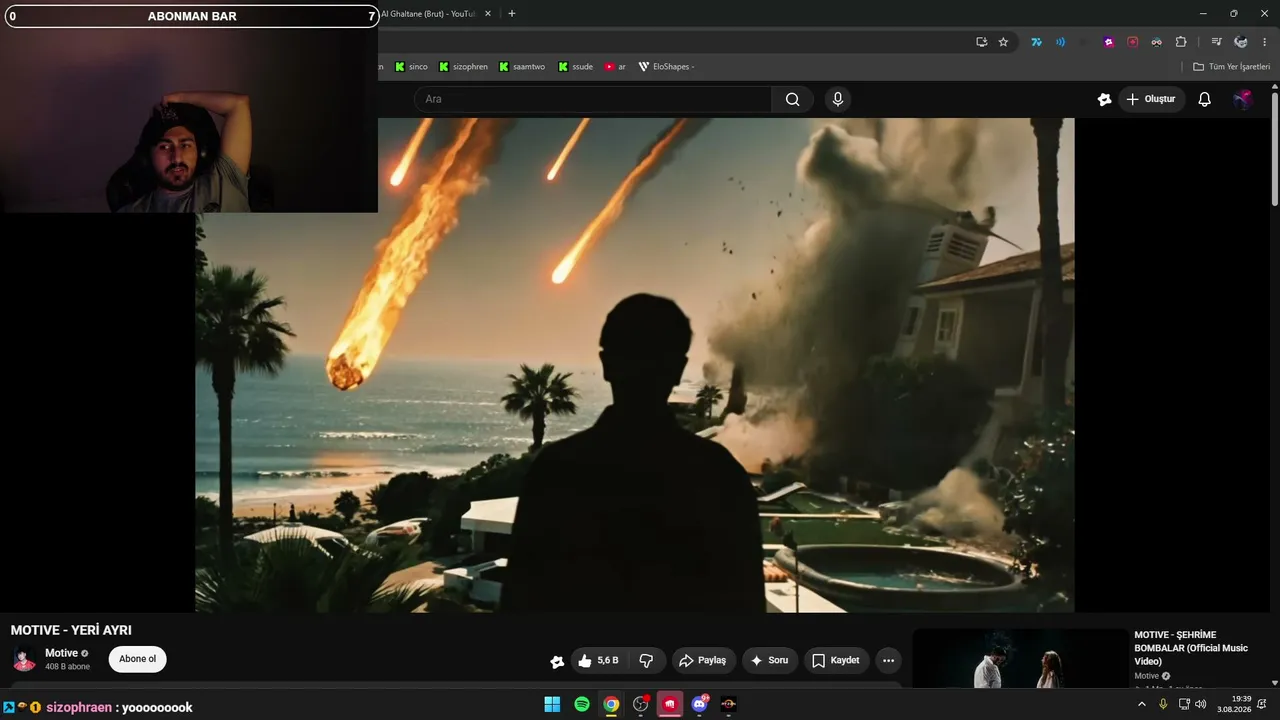This screenshot has height=720, width=1280.
Task: Open Spotify from the taskbar
Action: (x=582, y=705)
